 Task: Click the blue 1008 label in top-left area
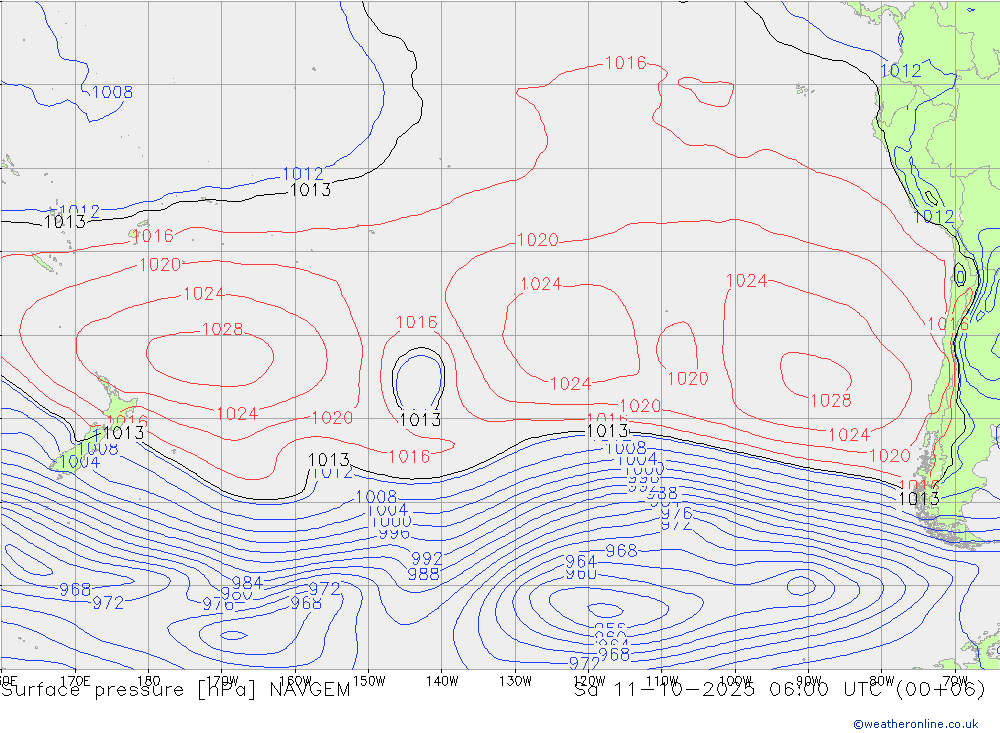(112, 92)
